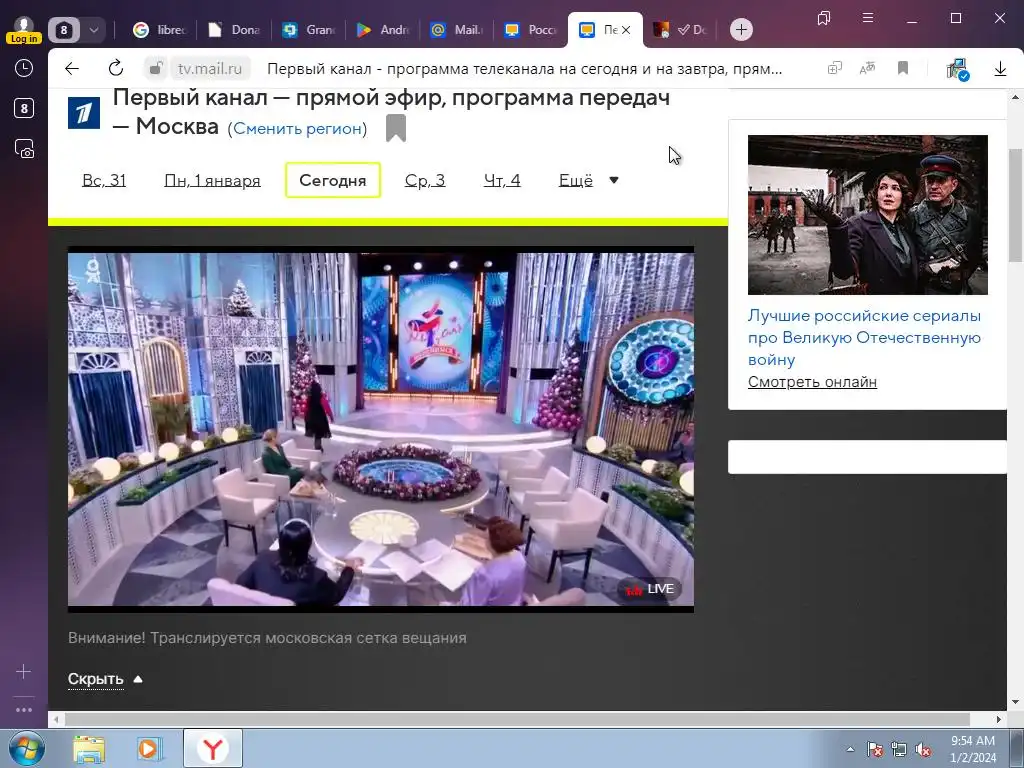The height and width of the screenshot is (768, 1024).
Task: Click the live video player
Action: click(381, 429)
